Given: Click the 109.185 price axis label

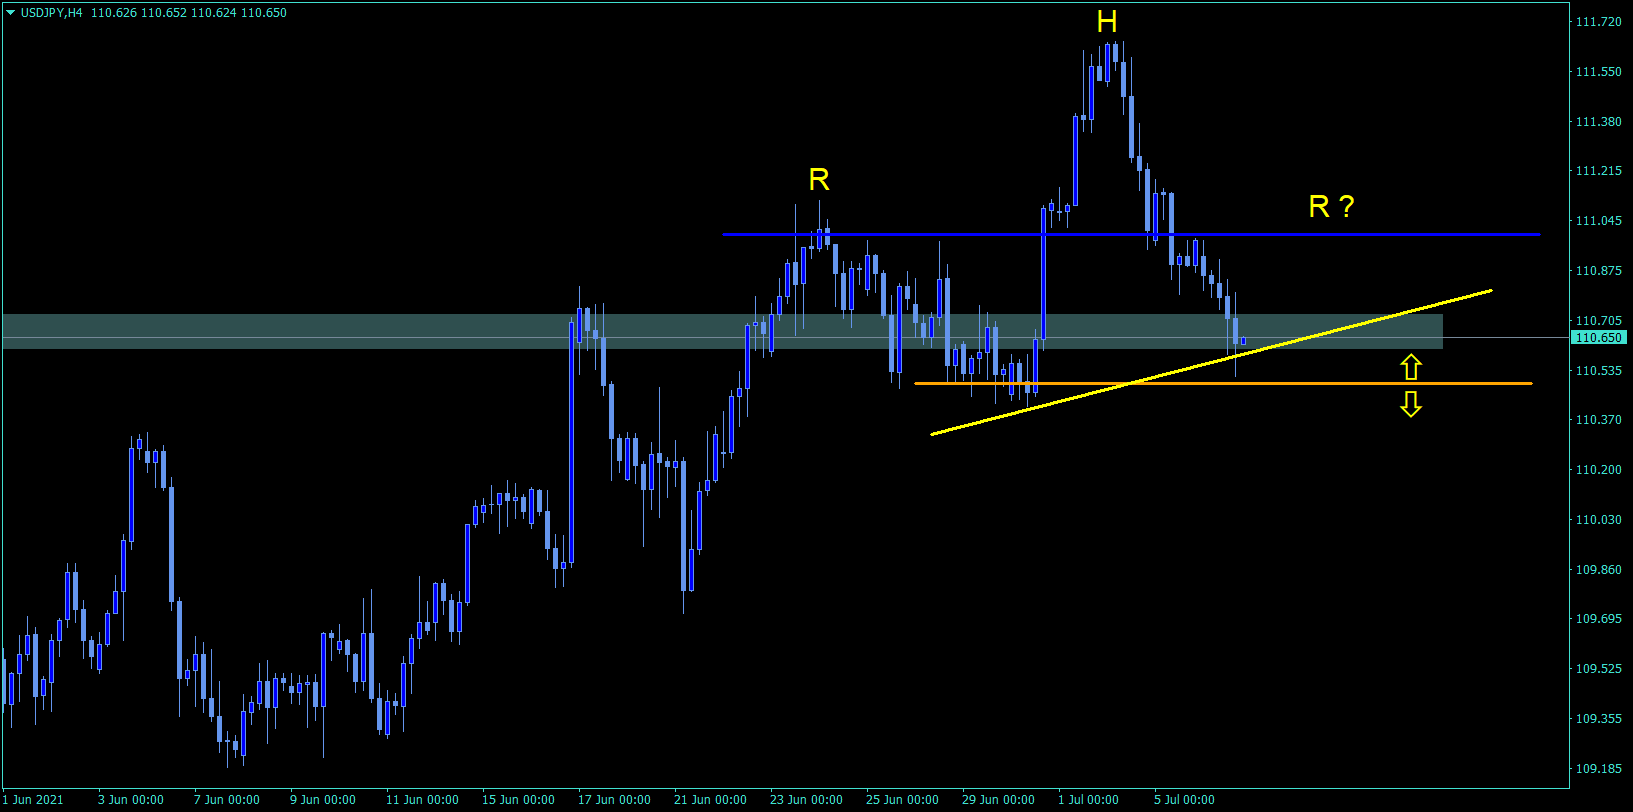Looking at the screenshot, I should click(x=1598, y=769).
